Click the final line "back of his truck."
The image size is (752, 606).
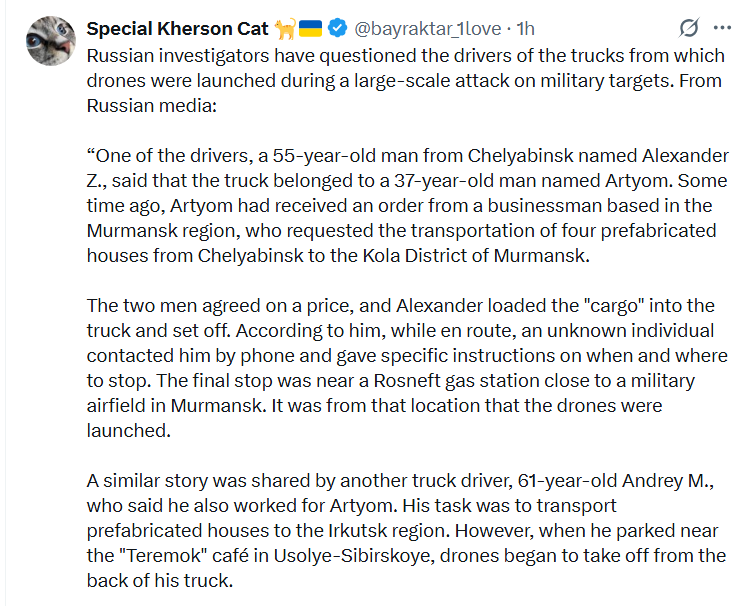pyautogui.click(x=160, y=581)
